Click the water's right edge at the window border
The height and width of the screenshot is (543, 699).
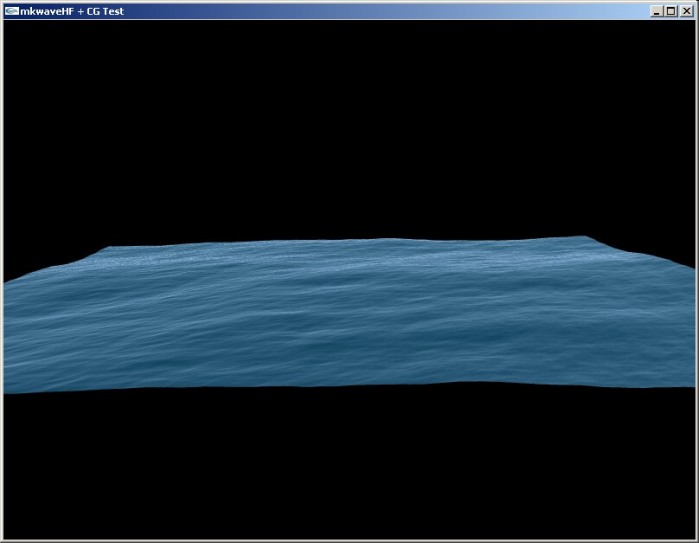click(692, 325)
